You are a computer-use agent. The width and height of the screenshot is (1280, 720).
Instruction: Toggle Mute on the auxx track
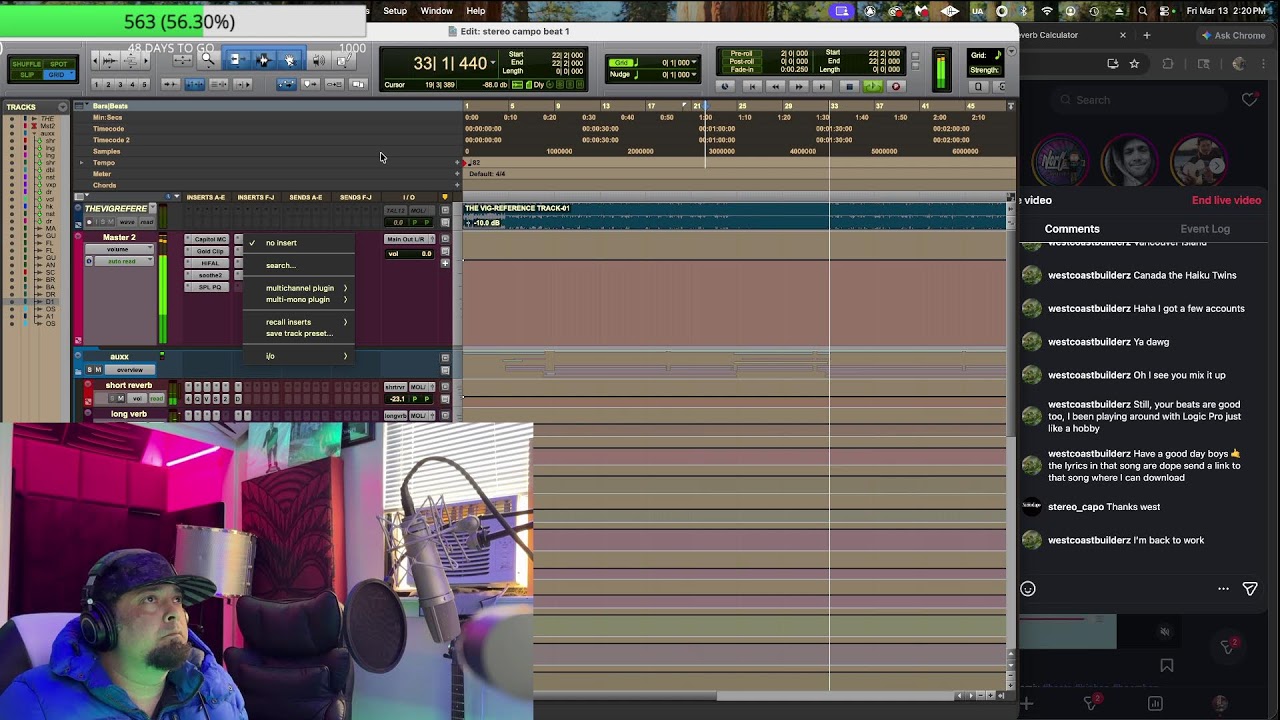click(98, 370)
